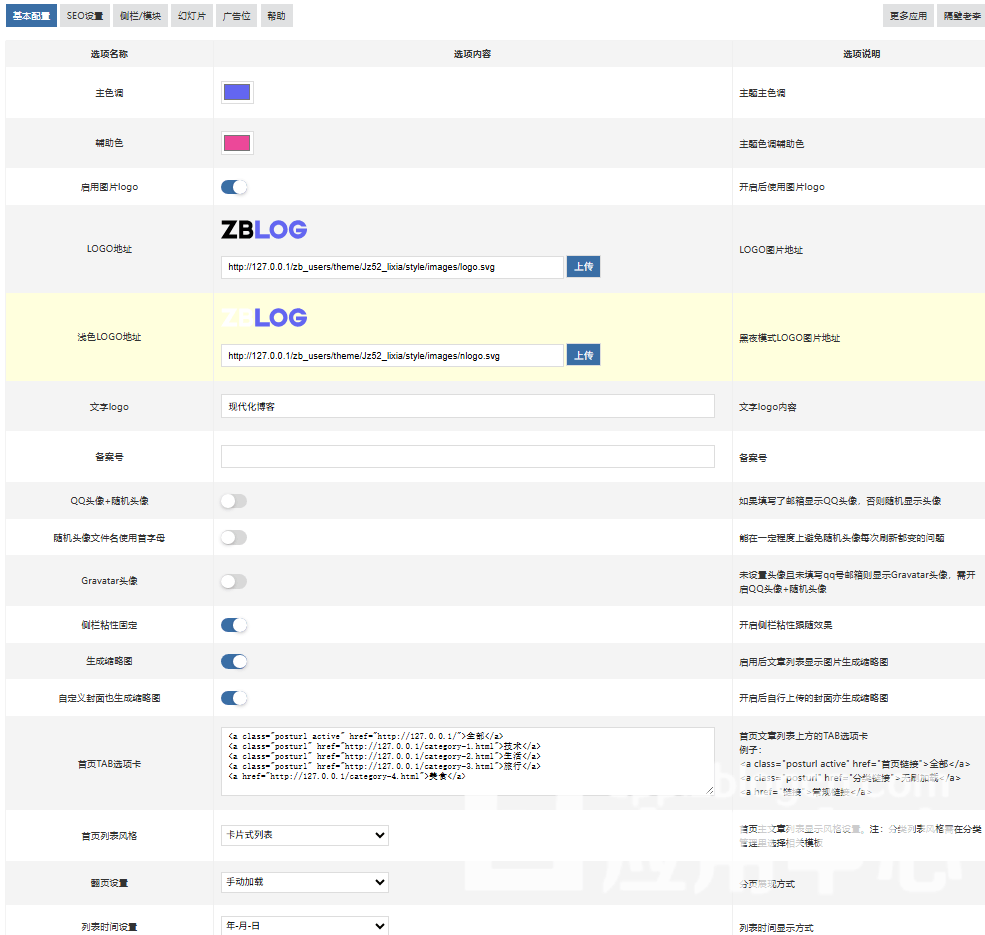Click 上传 button for 浅色LOGO地址
Image resolution: width=985 pixels, height=935 pixels.
583,355
